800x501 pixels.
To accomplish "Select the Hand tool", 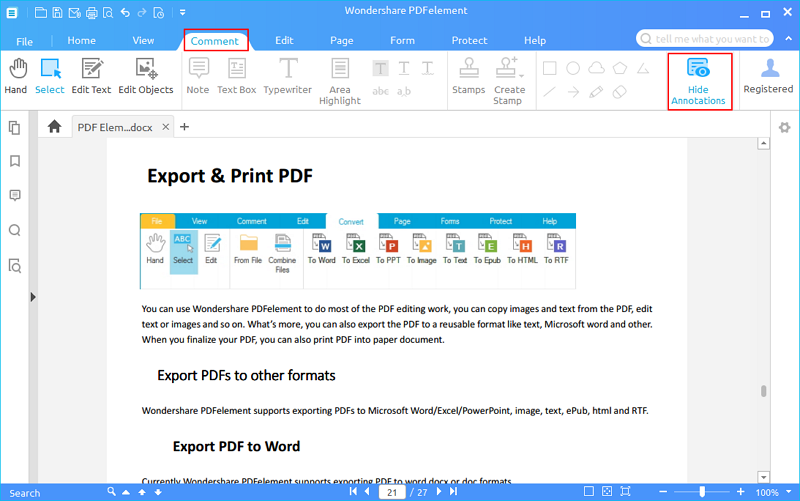I will 16,76.
